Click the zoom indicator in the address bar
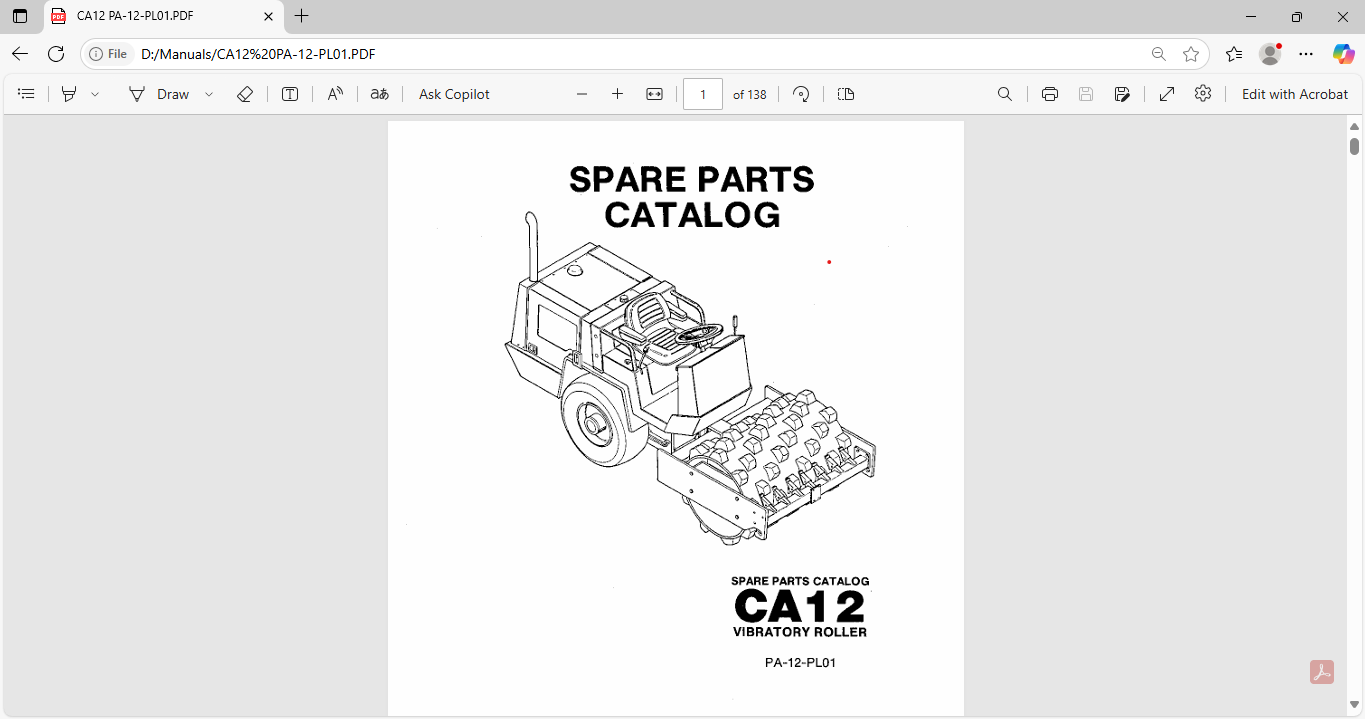Viewport: 1365px width, 719px height. pyautogui.click(x=1158, y=54)
